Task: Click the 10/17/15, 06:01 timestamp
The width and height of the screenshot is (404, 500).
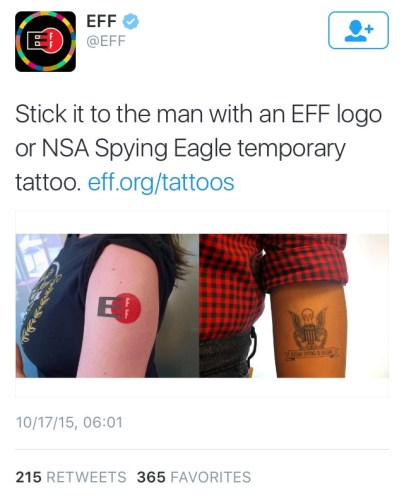Action: (69, 422)
